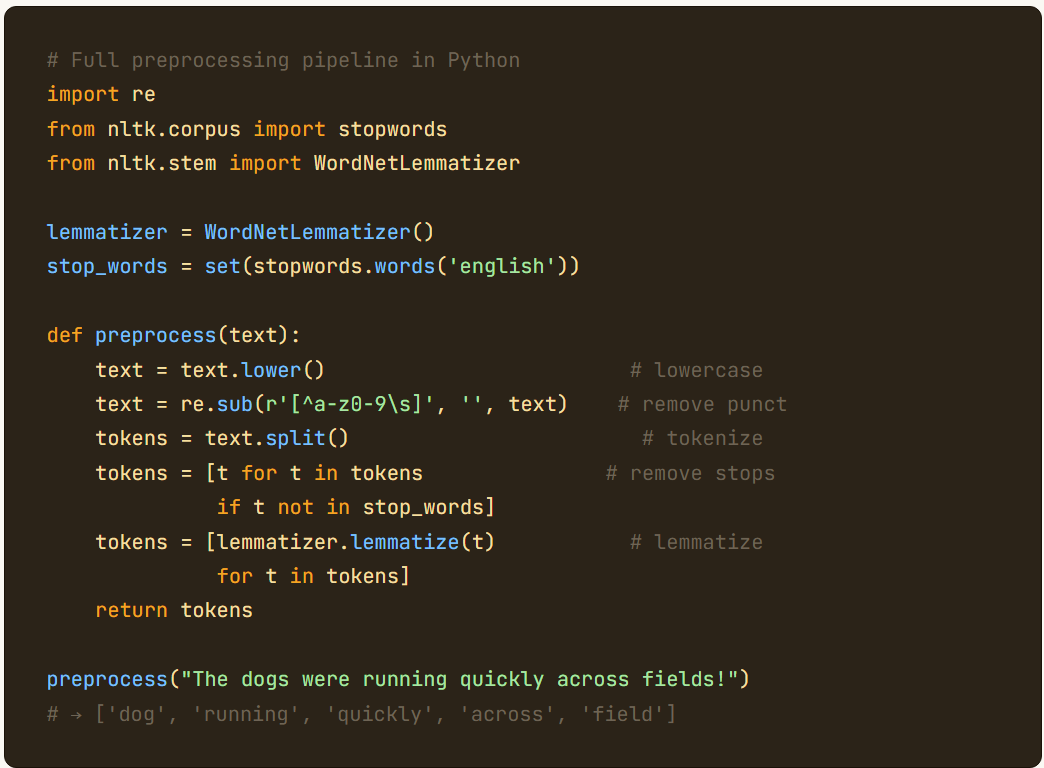The width and height of the screenshot is (1044, 768).
Task: Click "[t for t in tokens" list comprehension
Action: coord(314,473)
